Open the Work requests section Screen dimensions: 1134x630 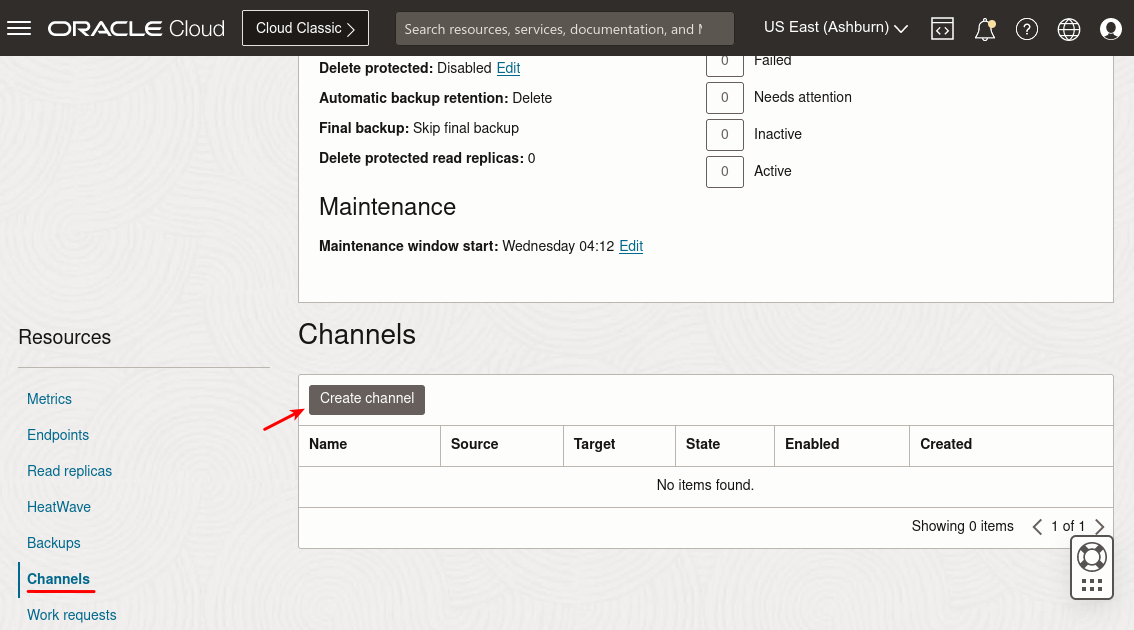(72, 616)
